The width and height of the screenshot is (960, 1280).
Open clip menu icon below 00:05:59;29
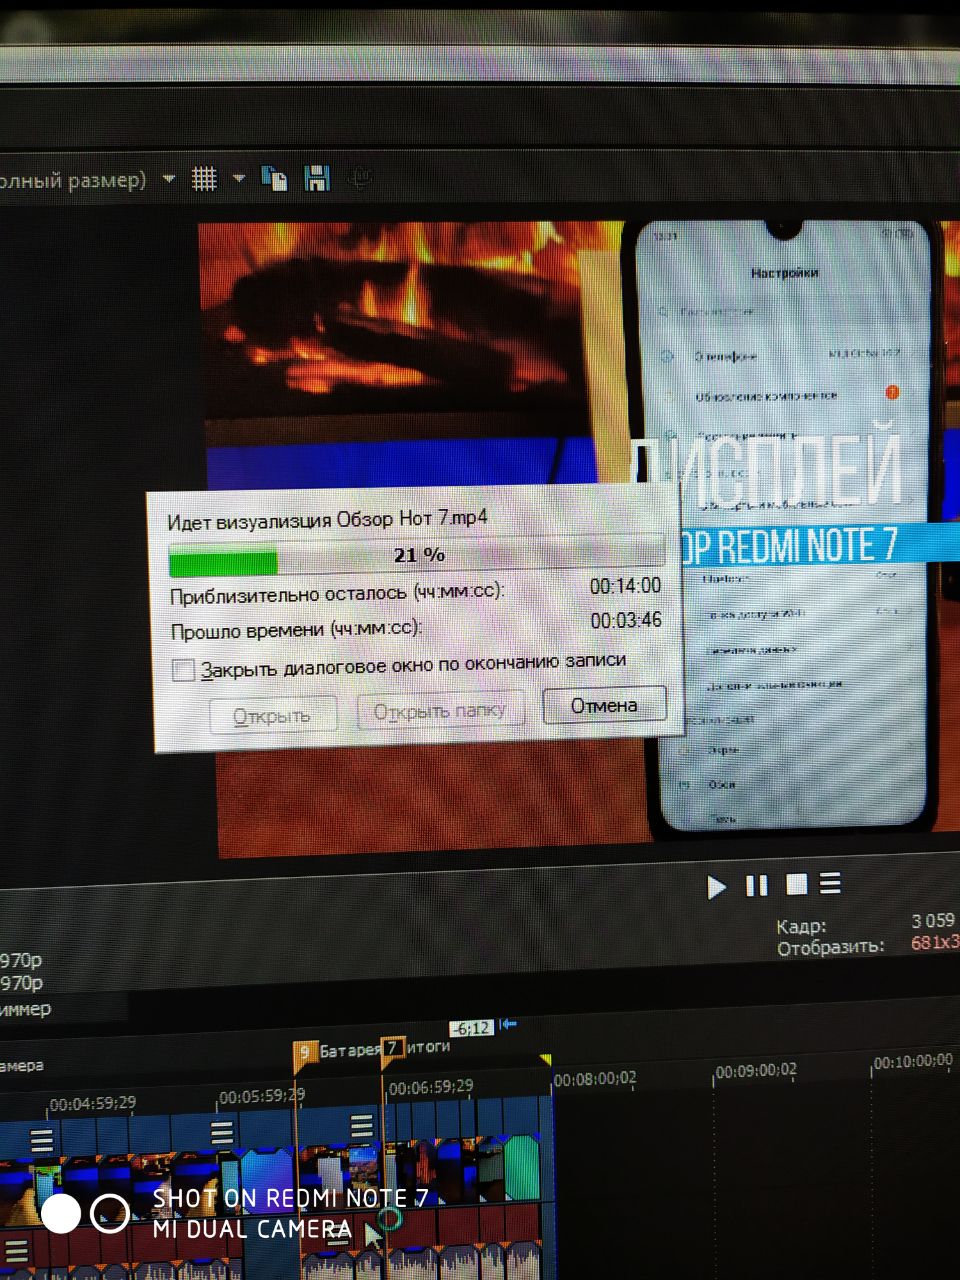[x=221, y=1132]
